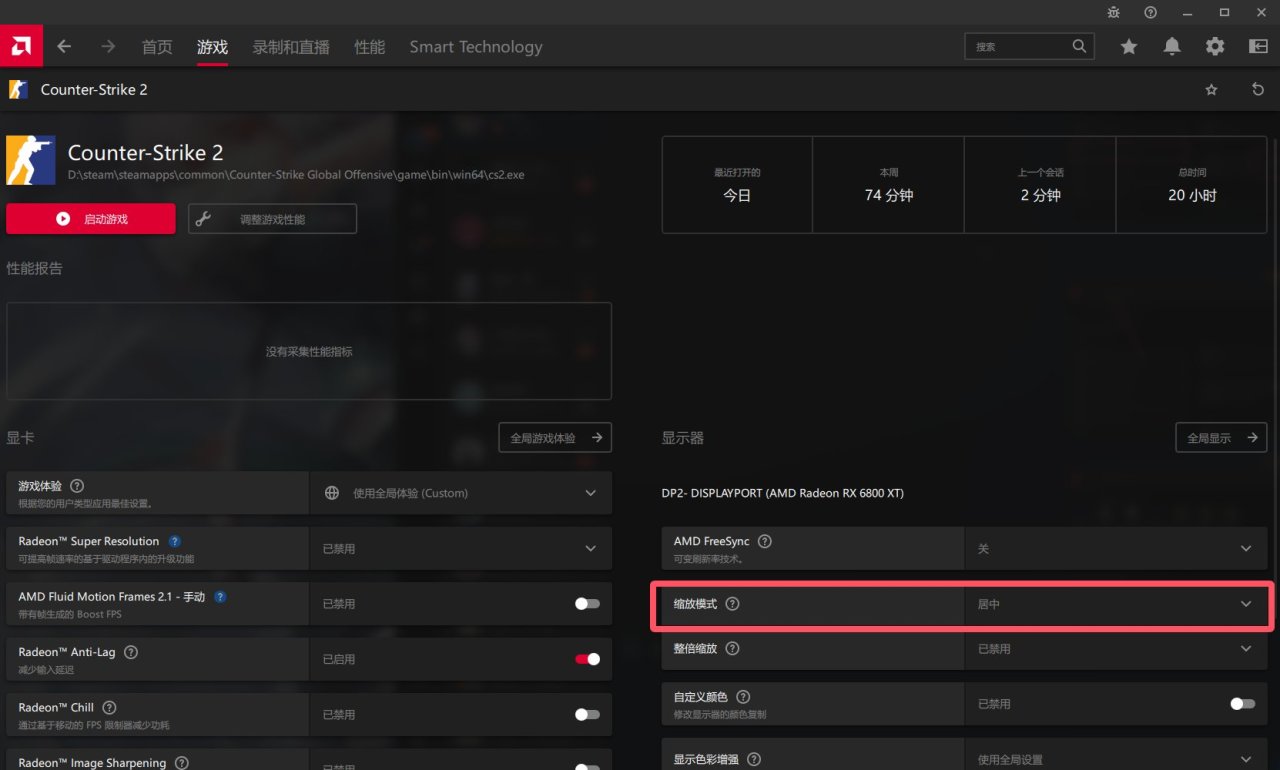
Task: Open the 录制和直播 tab
Action: tap(291, 47)
